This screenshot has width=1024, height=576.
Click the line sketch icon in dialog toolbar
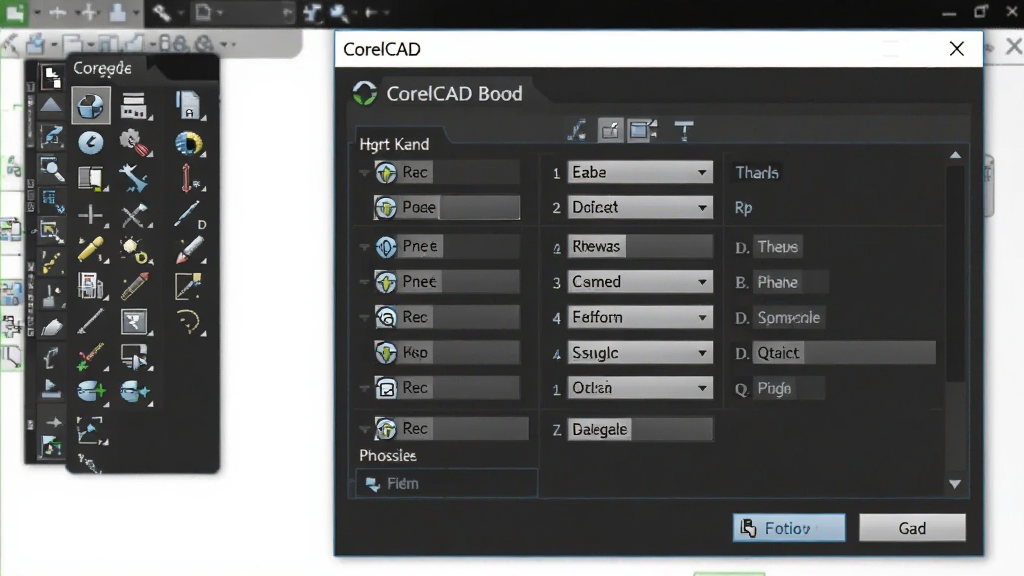(x=577, y=131)
